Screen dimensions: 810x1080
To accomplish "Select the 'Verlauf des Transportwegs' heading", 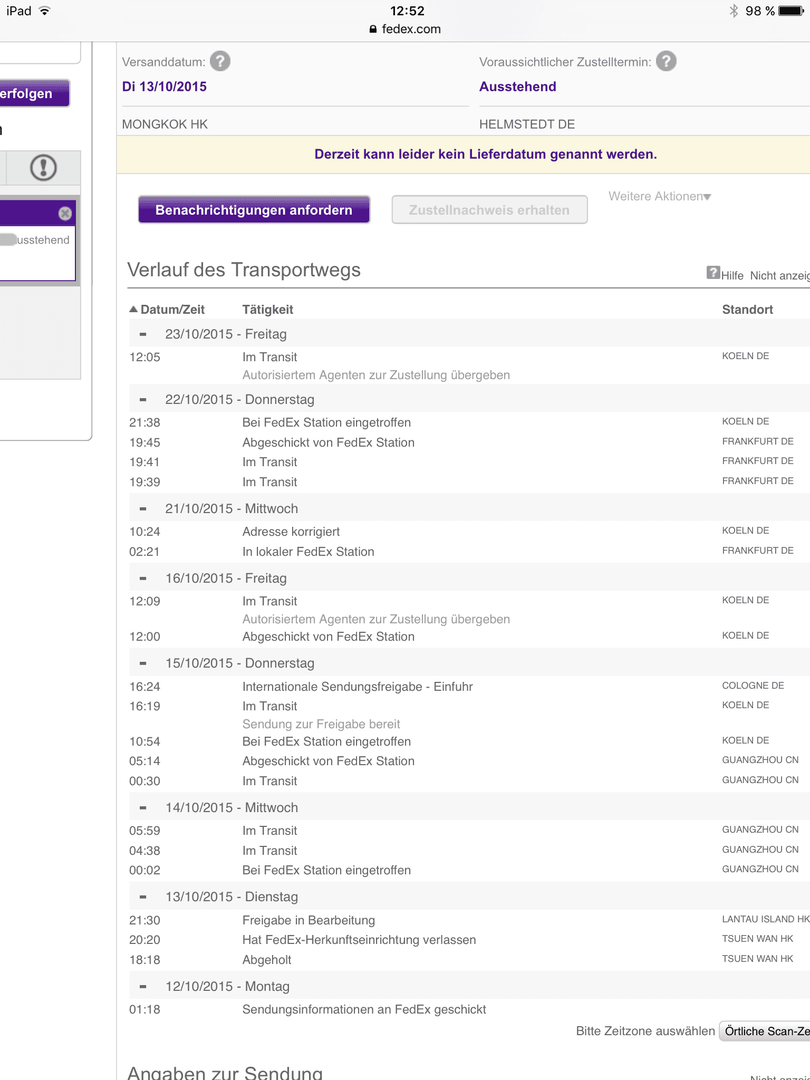I will click(244, 269).
